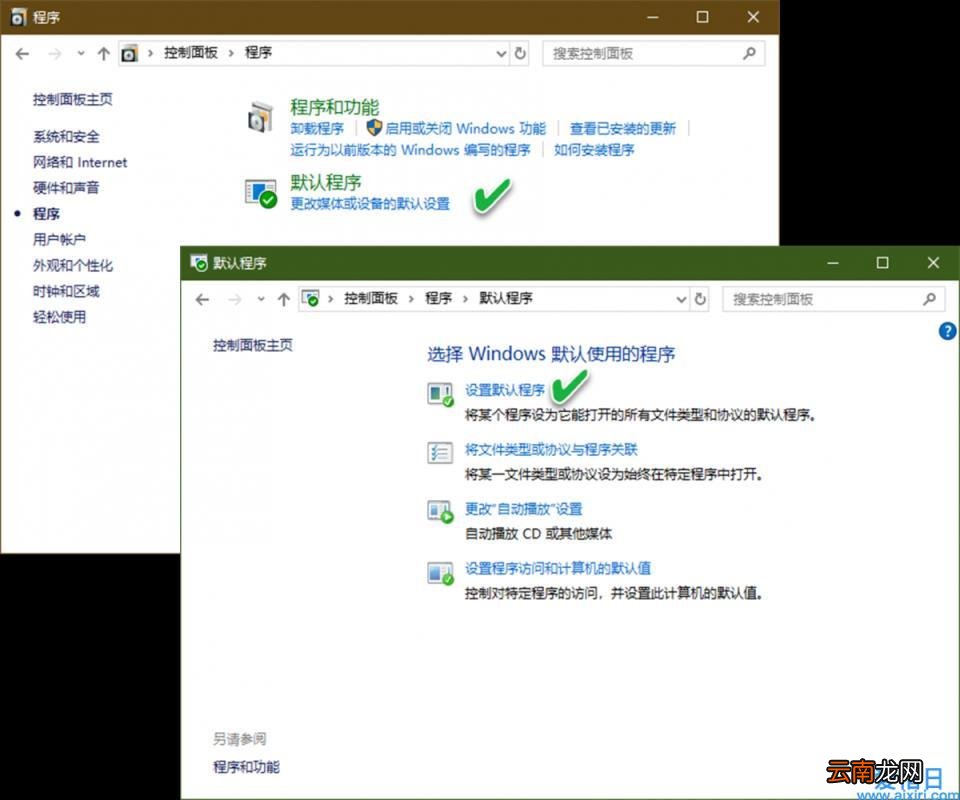Click the 将文件类型或协议与程序关联 icon
Screen dimensions: 960x800
click(x=440, y=452)
